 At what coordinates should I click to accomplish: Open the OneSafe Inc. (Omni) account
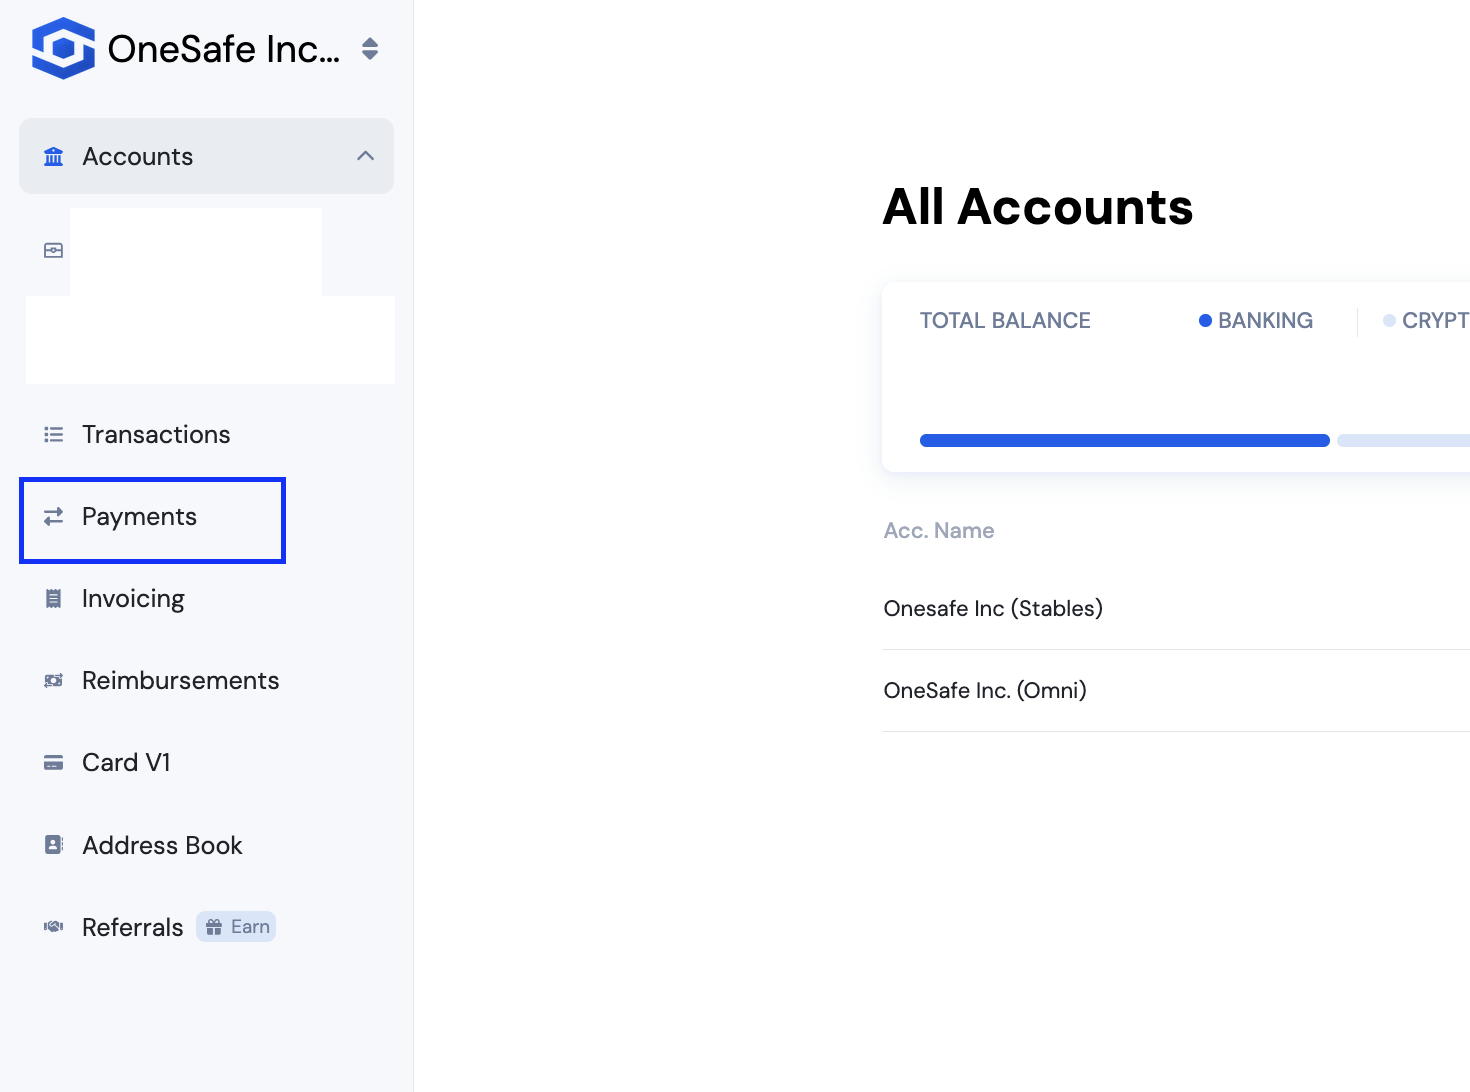(x=985, y=691)
